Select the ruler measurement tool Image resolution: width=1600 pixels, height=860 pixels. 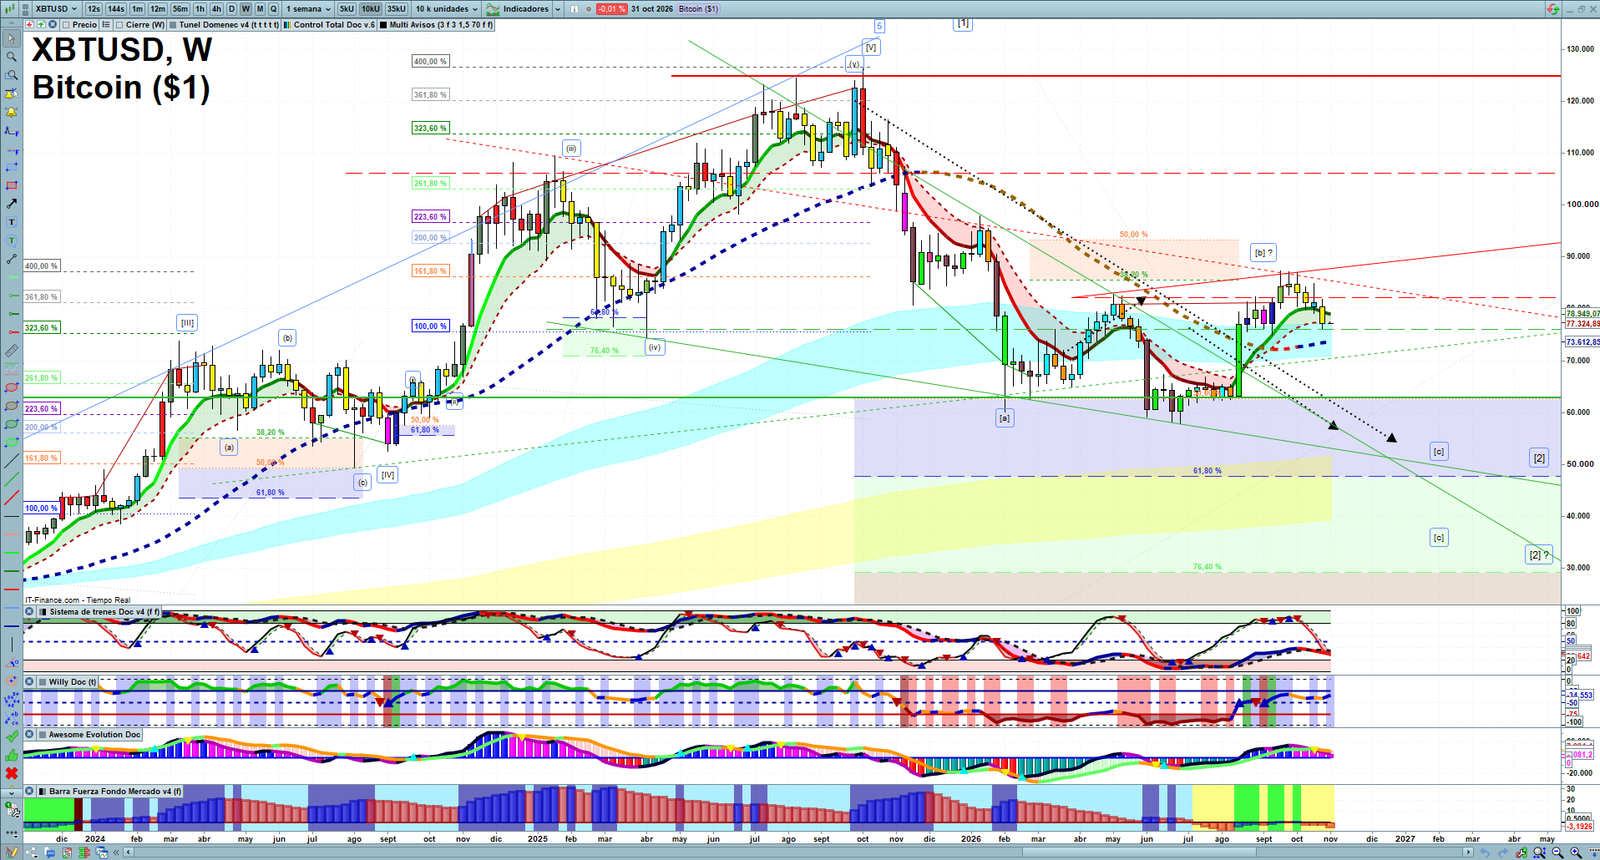coord(11,351)
